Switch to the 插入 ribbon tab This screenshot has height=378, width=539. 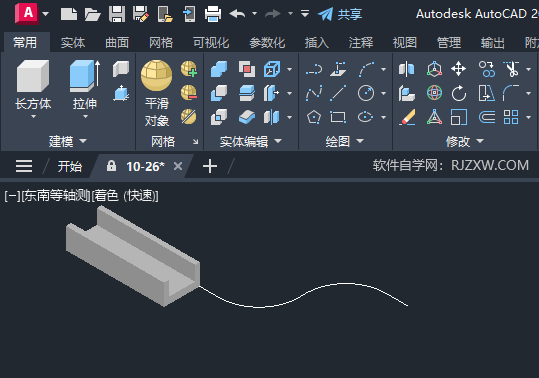(x=317, y=43)
